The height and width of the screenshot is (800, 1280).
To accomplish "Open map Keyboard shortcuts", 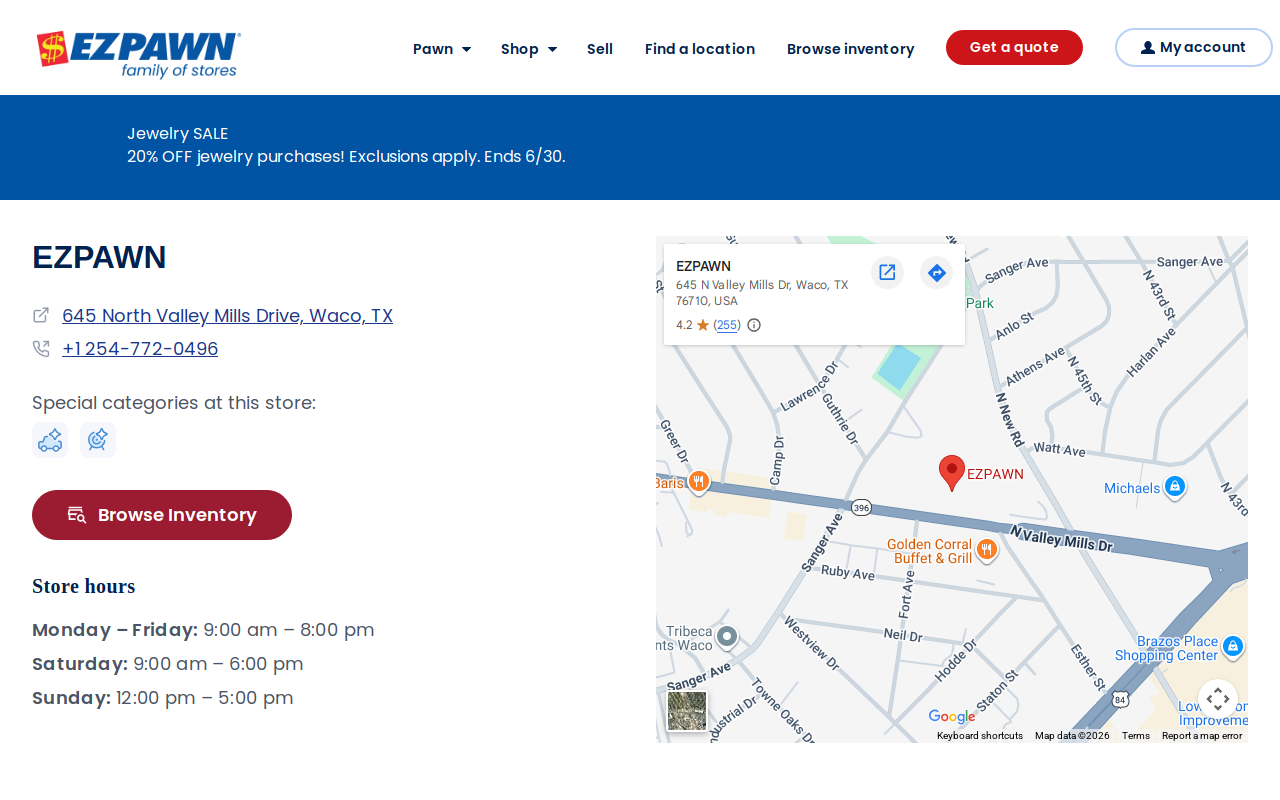I will (x=980, y=736).
